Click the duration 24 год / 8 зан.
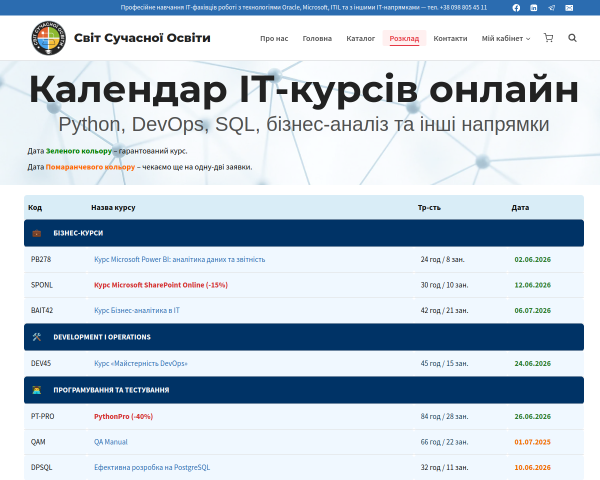This screenshot has width=600, height=480. [x=443, y=260]
